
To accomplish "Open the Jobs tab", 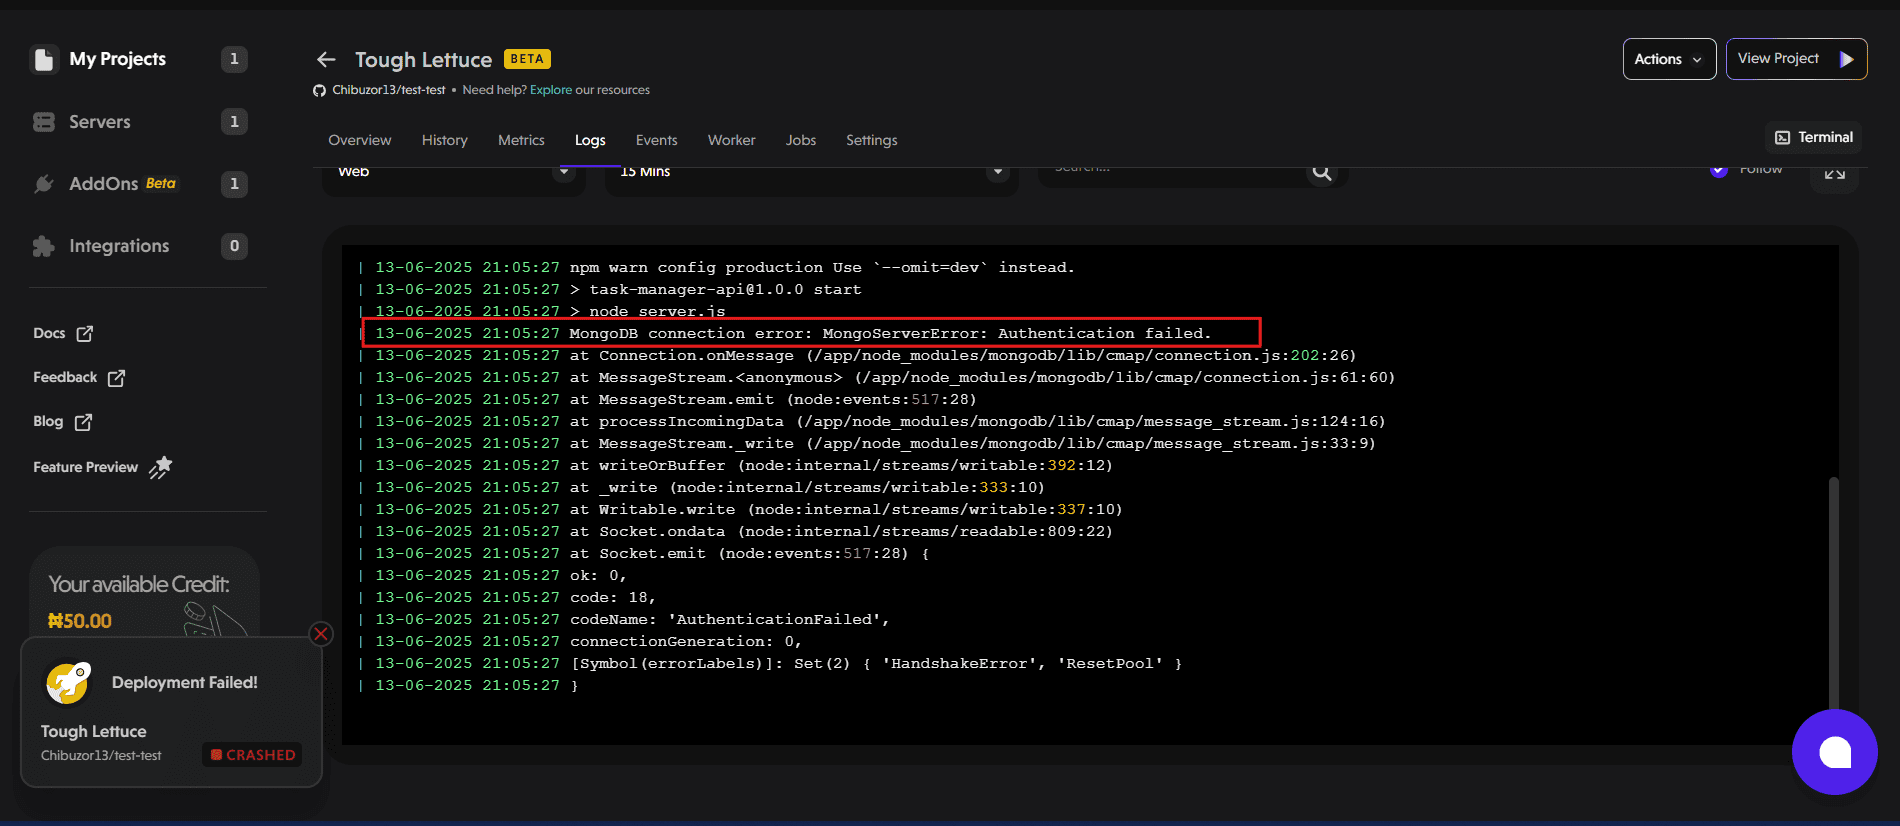I will pos(801,140).
